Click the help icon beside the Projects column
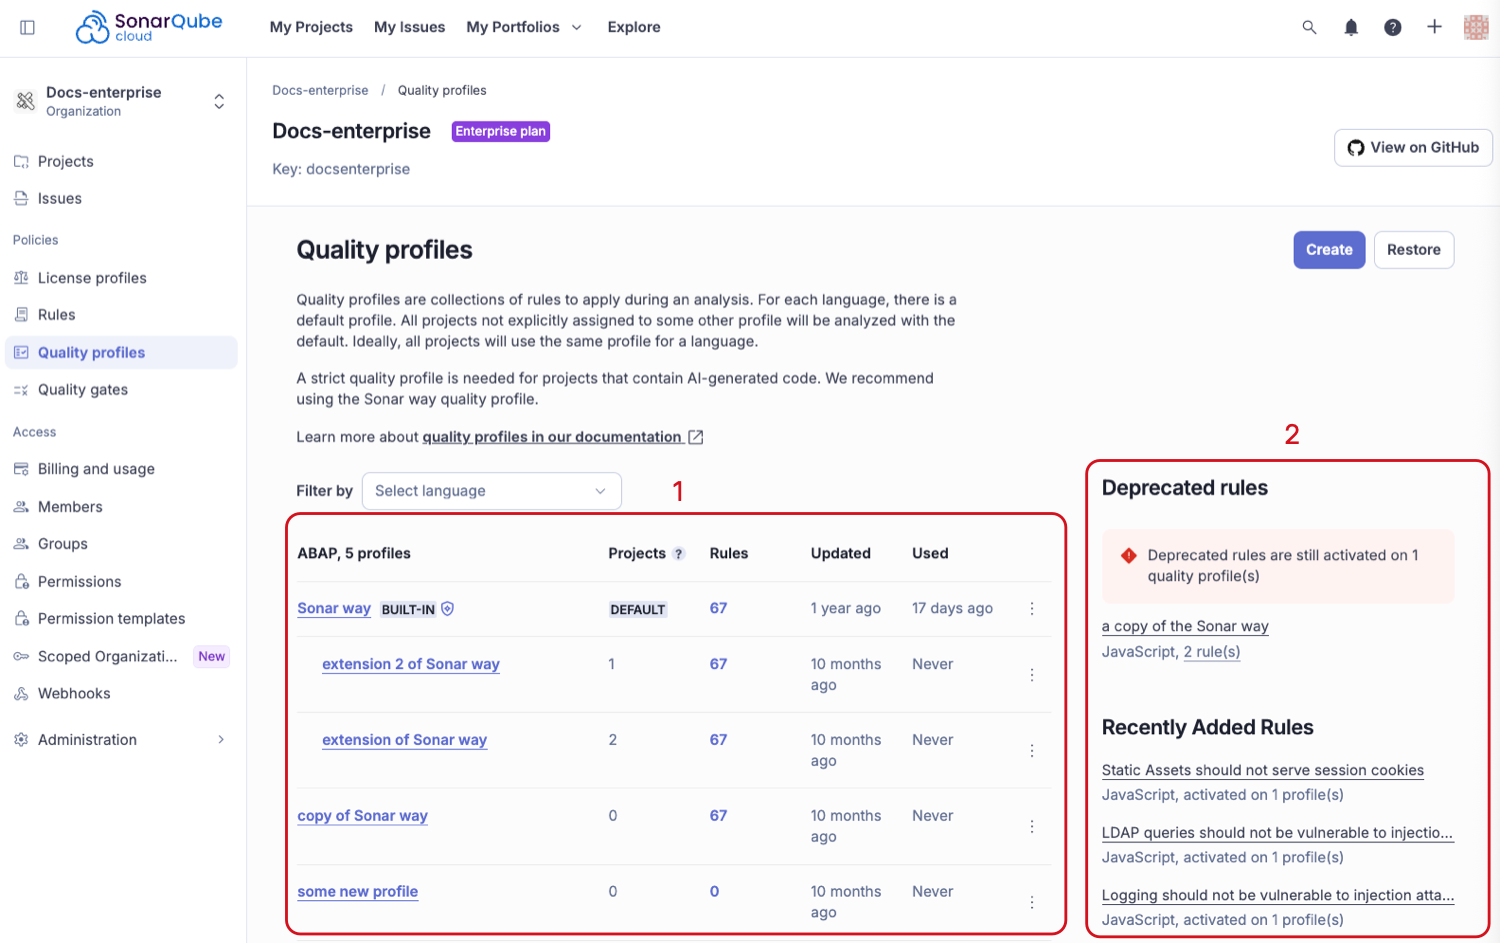The image size is (1500, 943). point(679,553)
